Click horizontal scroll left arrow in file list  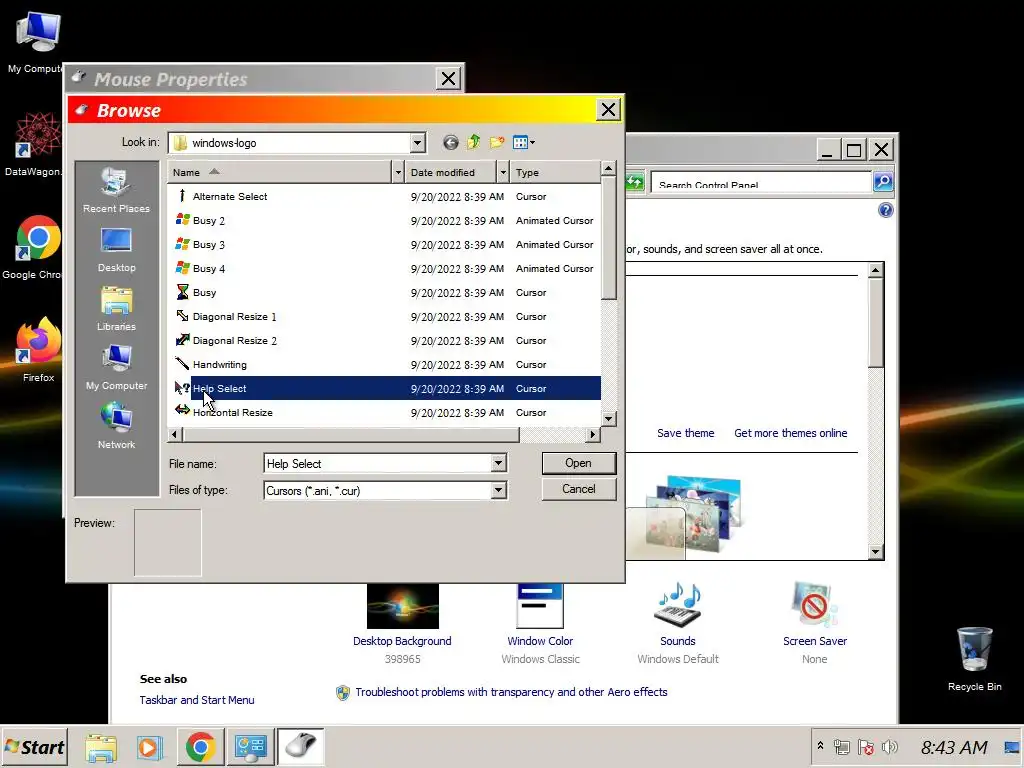tap(175, 434)
